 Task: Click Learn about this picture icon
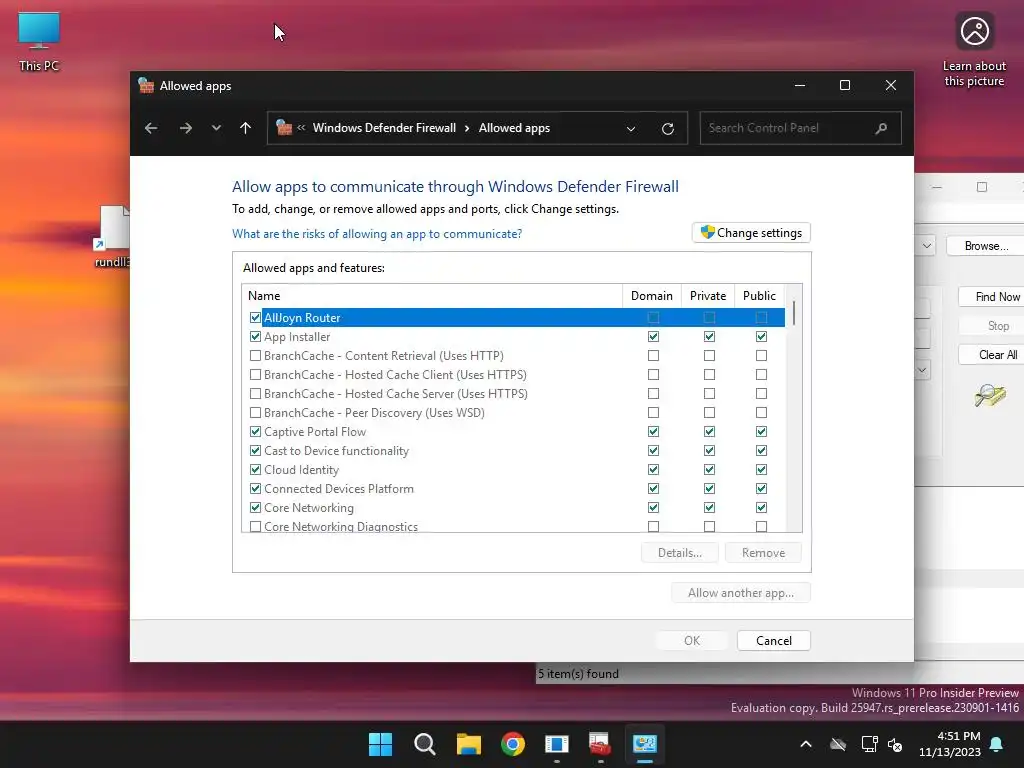click(x=974, y=50)
